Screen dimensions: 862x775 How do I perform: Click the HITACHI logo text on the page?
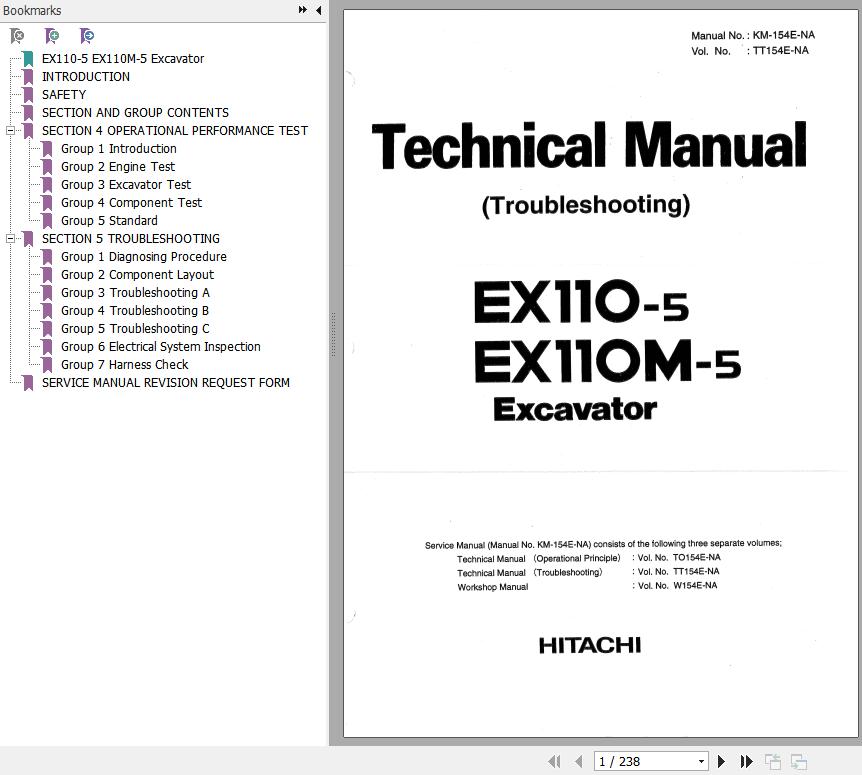589,645
